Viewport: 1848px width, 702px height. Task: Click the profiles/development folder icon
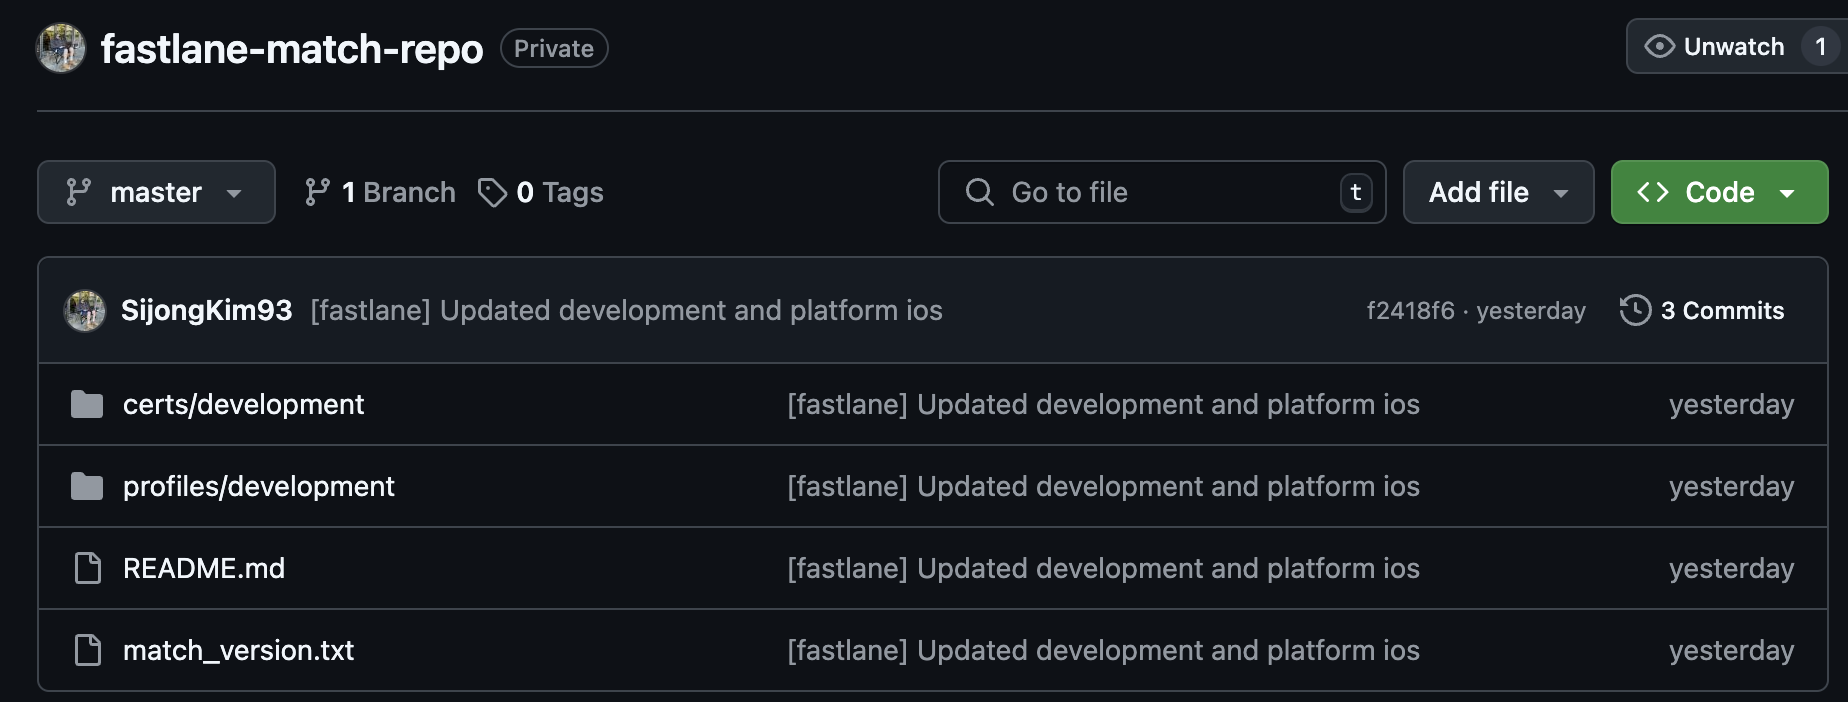[x=87, y=487]
